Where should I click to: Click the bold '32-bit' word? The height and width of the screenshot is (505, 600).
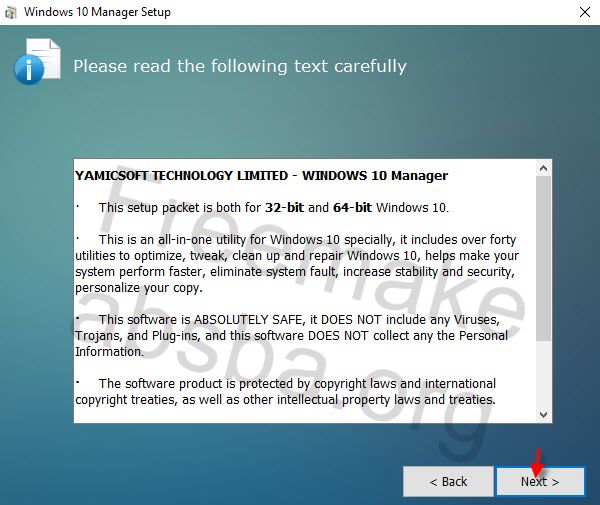(x=284, y=207)
